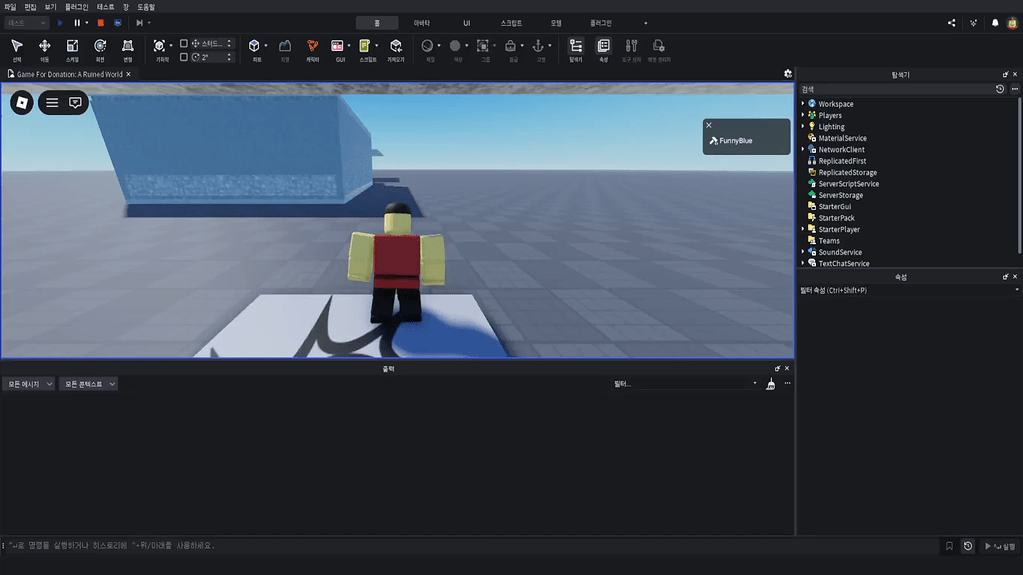The height and width of the screenshot is (575, 1023).
Task: Open the hamburger menu in game viewport
Action: (52, 102)
